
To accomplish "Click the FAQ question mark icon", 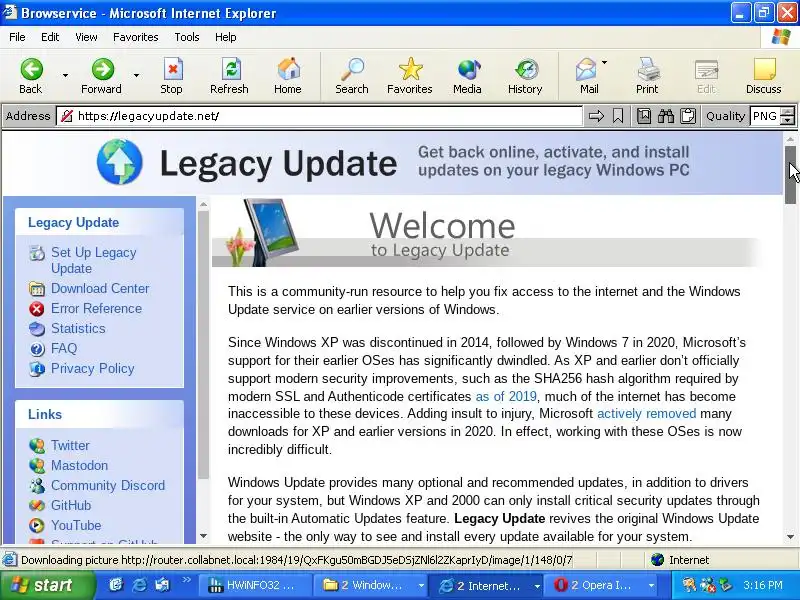I will 37,349.
